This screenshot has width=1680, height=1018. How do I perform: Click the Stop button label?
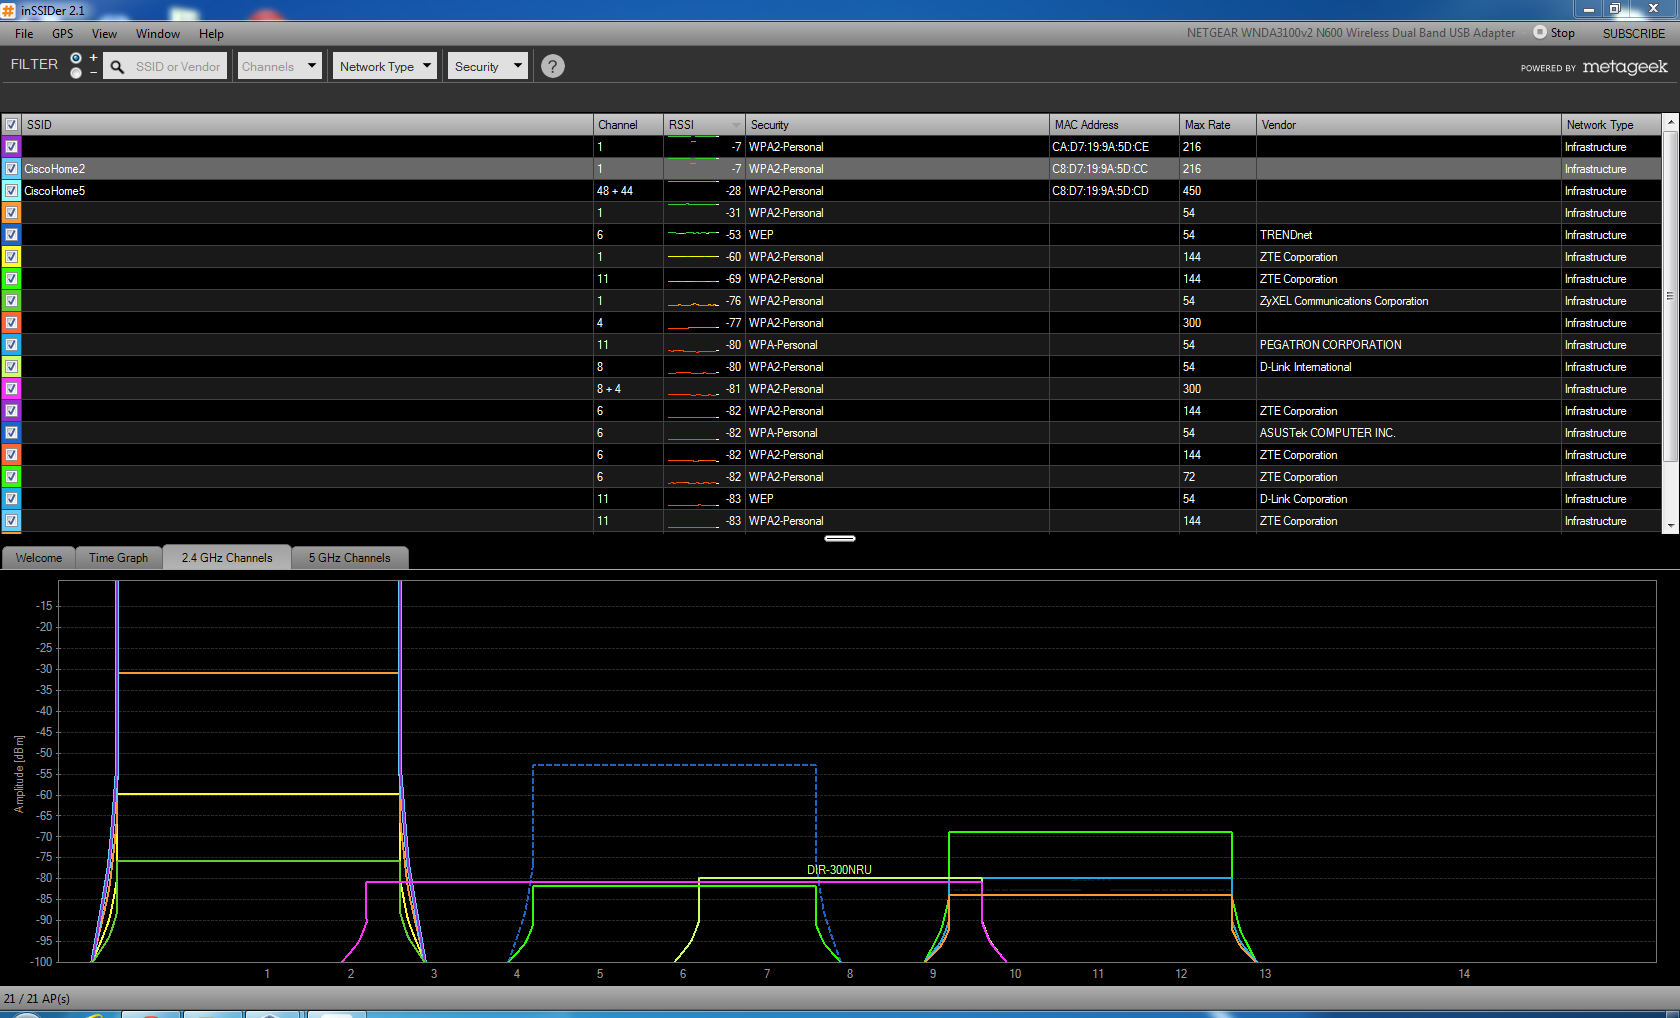pyautogui.click(x=1563, y=33)
